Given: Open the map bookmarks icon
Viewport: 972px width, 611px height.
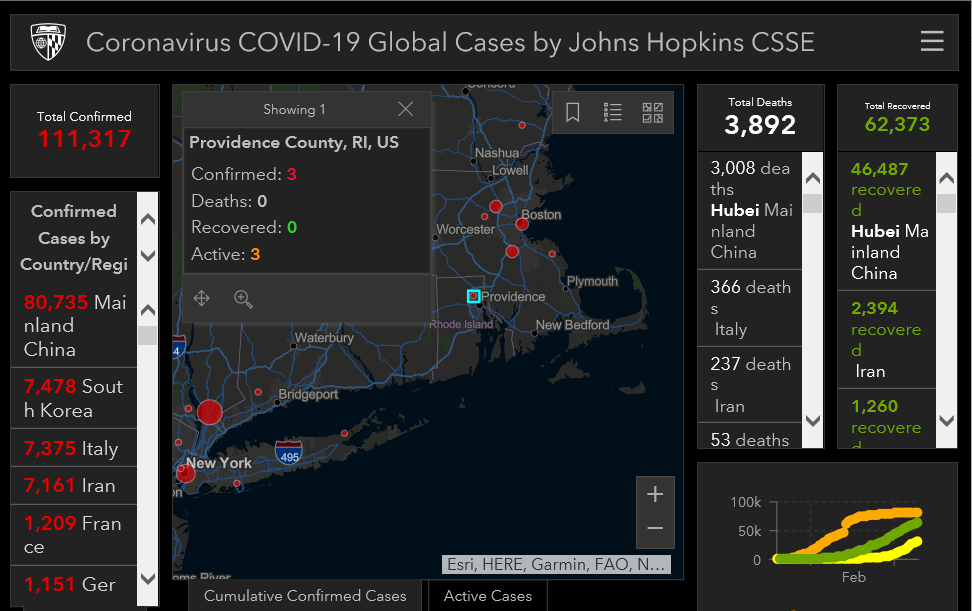Looking at the screenshot, I should [x=572, y=112].
